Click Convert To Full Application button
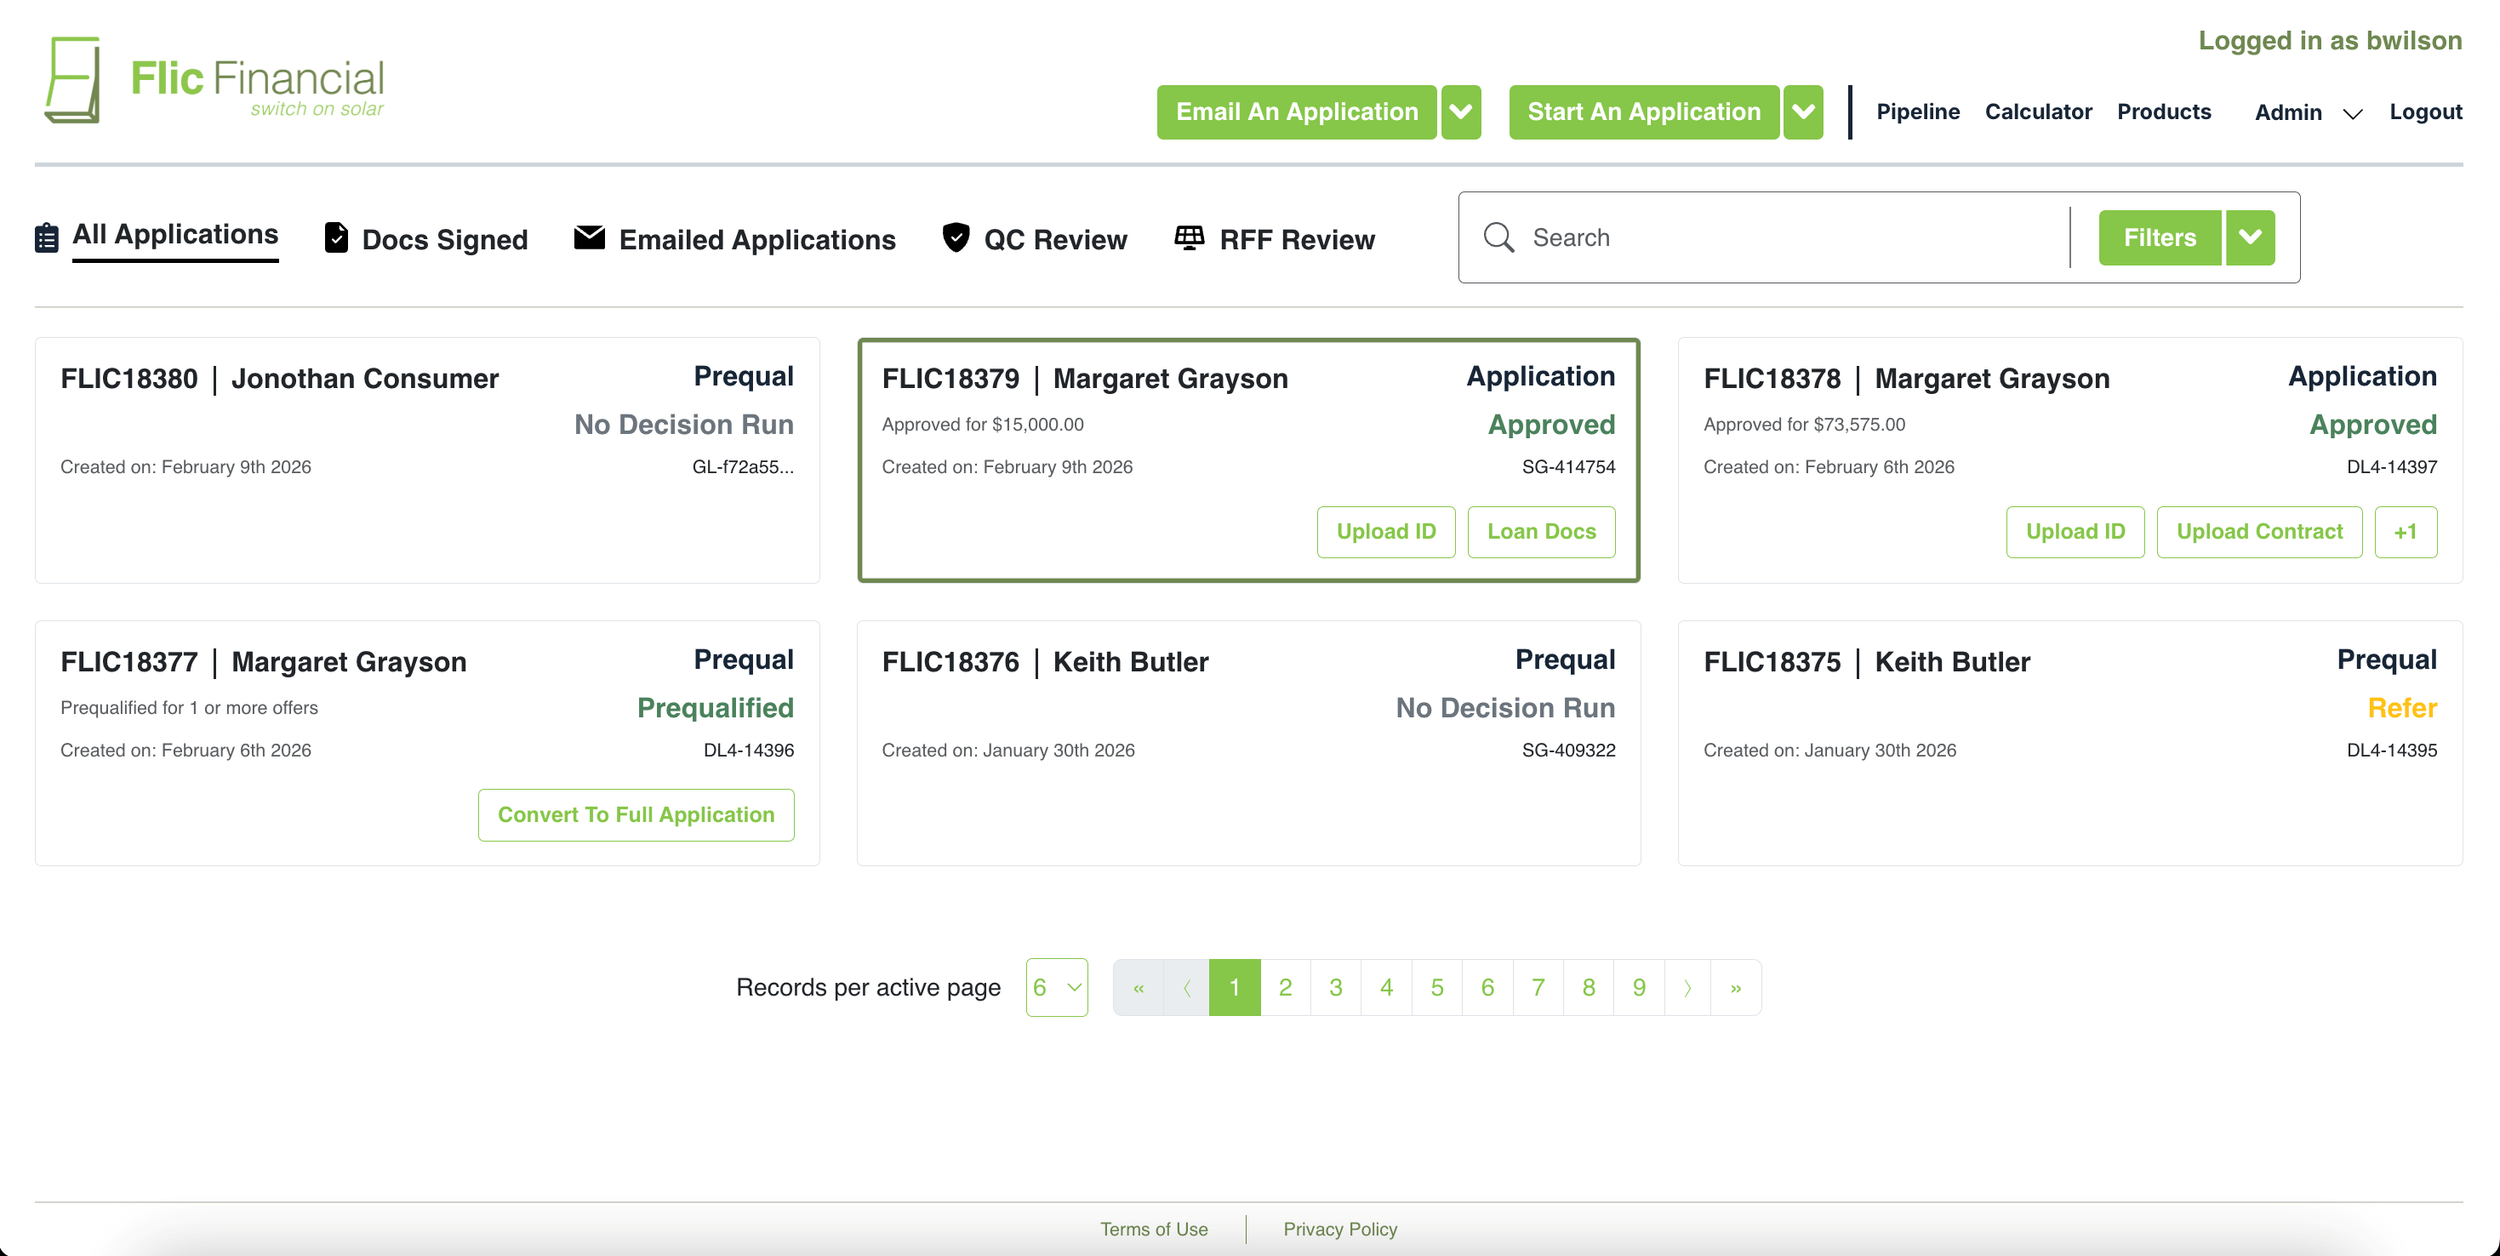The width and height of the screenshot is (2500, 1256). click(636, 815)
